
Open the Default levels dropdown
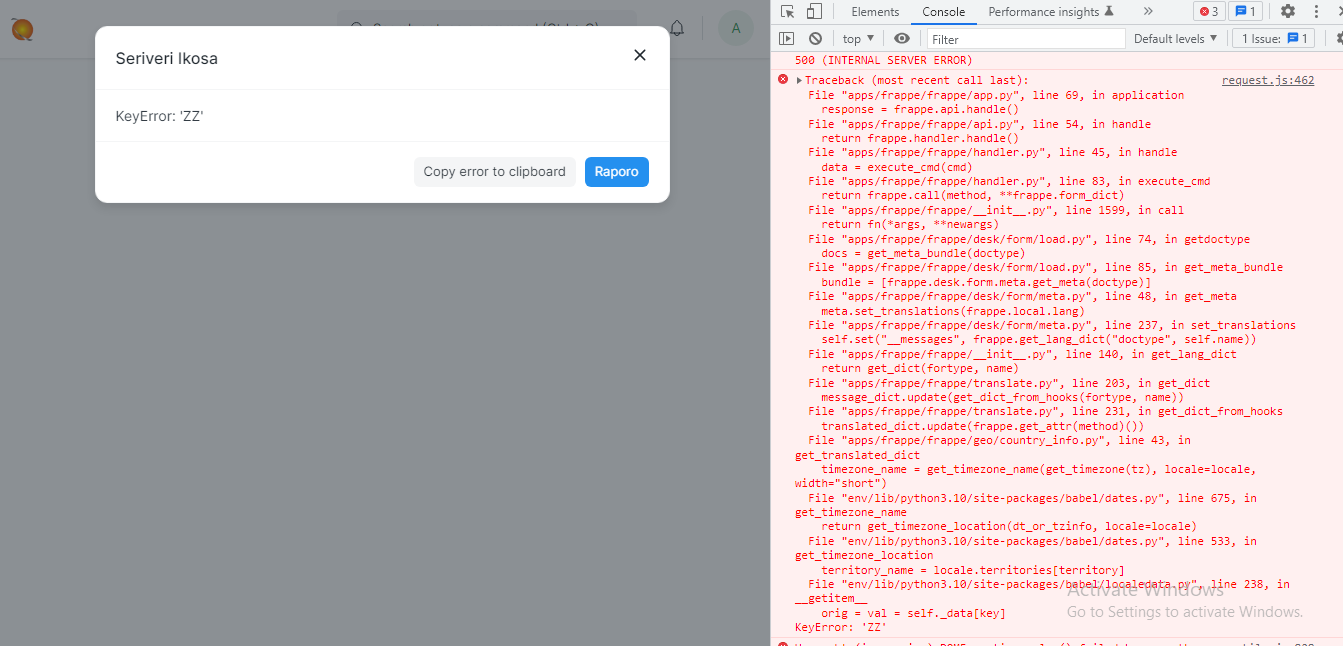coord(1175,39)
